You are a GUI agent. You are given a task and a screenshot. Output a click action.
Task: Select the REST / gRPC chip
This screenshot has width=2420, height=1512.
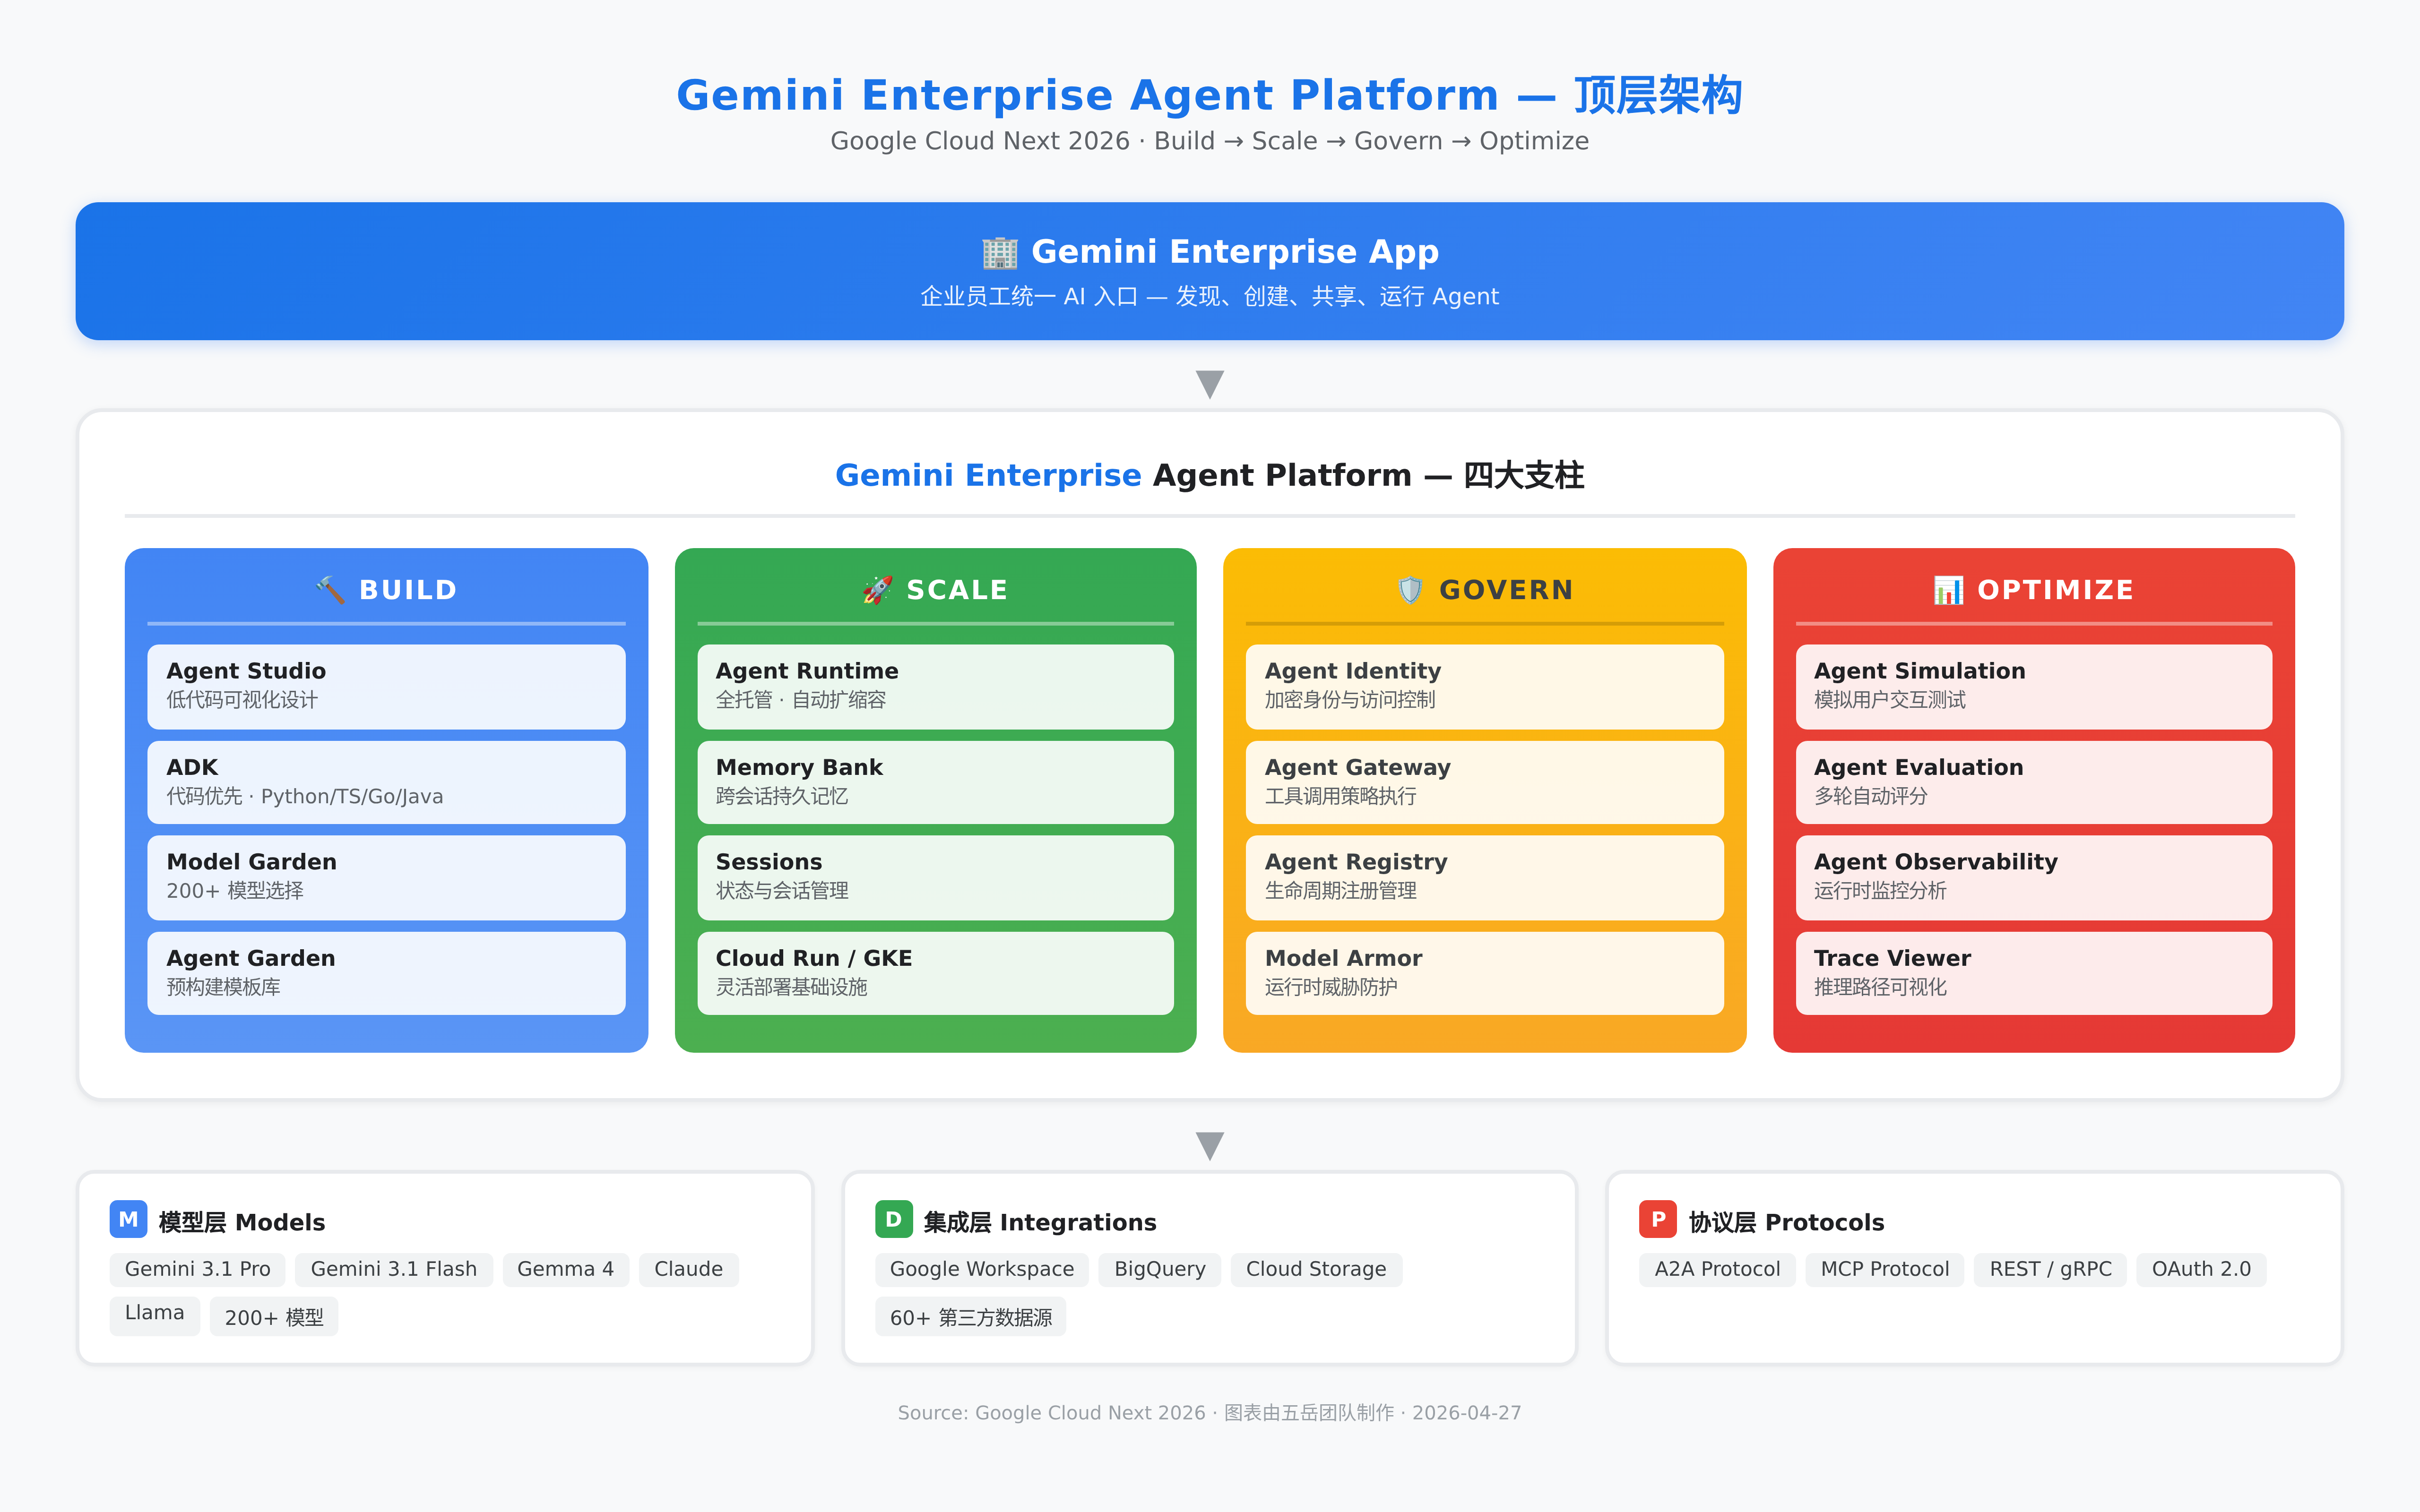2050,1269
